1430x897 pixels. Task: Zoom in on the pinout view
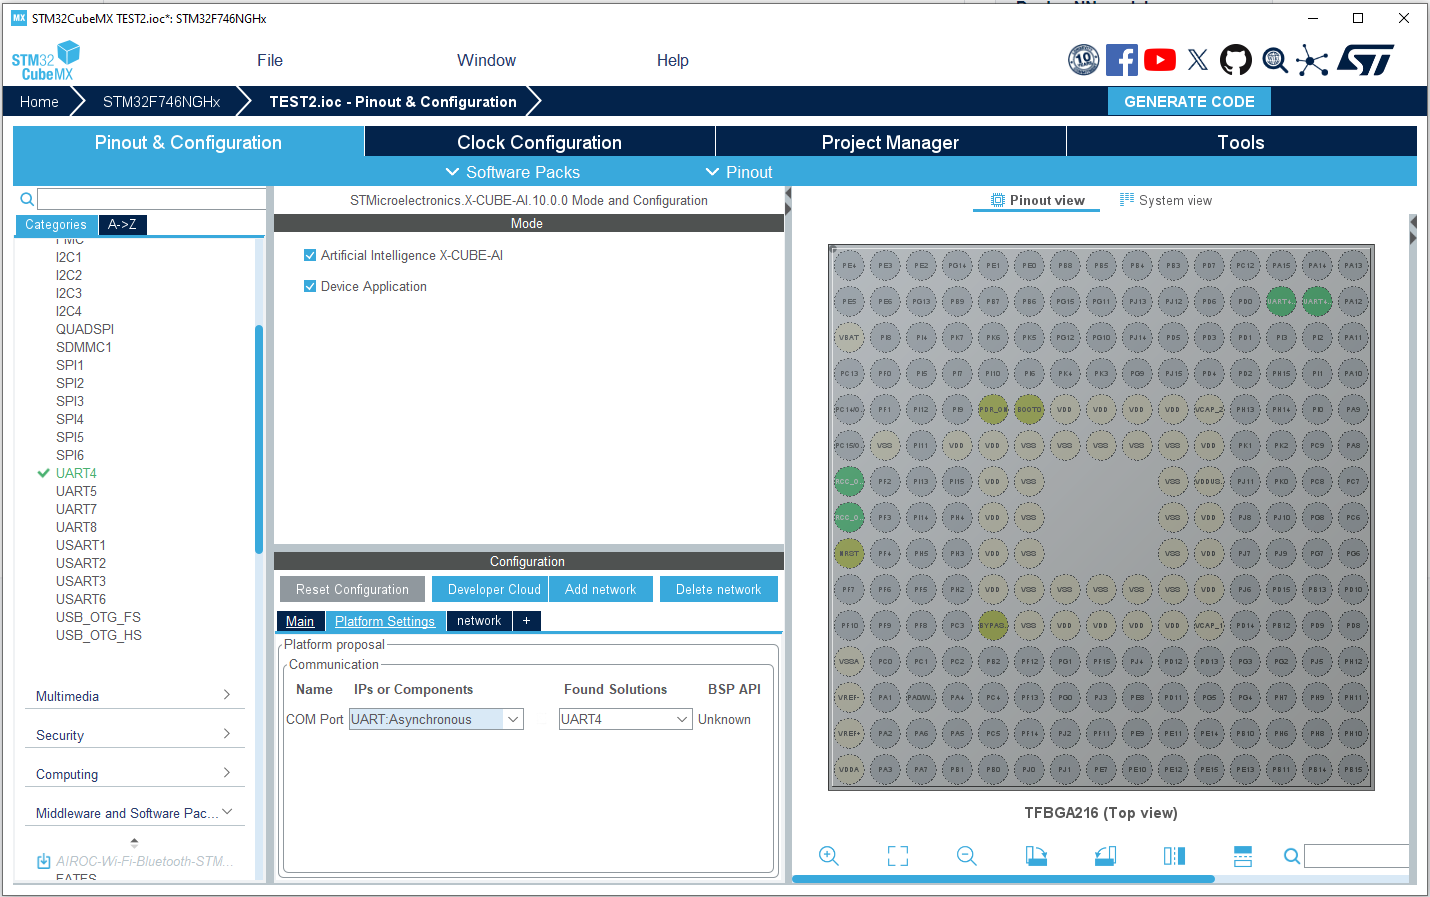829,856
